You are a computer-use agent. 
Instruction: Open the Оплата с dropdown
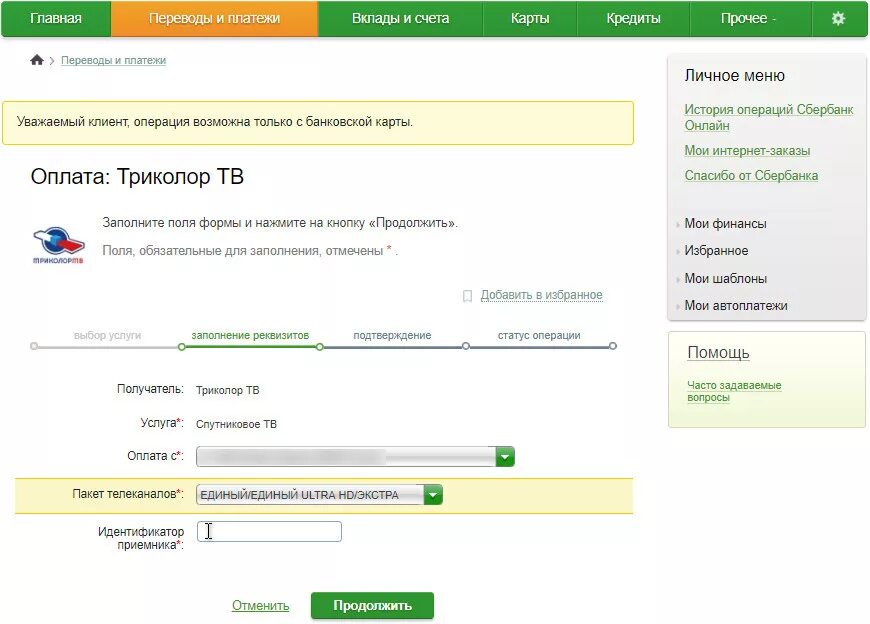[x=355, y=456]
